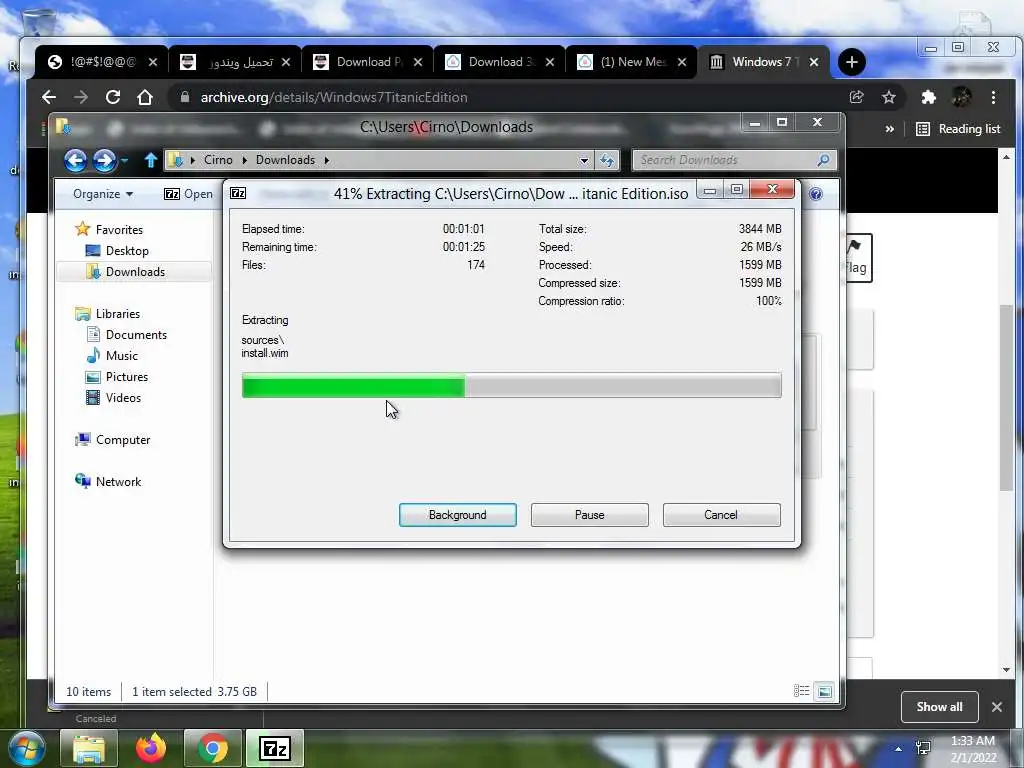
Task: Switch to the Download P browser tab
Action: (367, 62)
